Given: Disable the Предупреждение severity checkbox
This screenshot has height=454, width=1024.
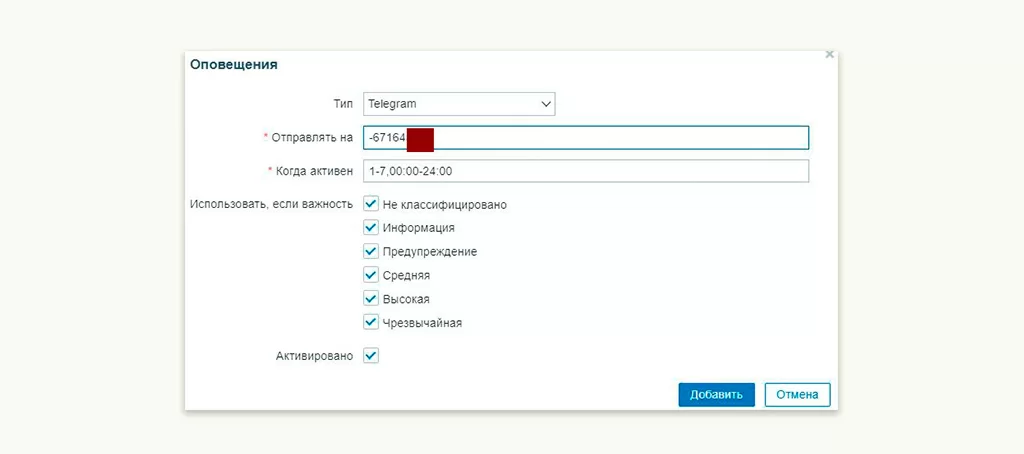Looking at the screenshot, I should tap(371, 251).
